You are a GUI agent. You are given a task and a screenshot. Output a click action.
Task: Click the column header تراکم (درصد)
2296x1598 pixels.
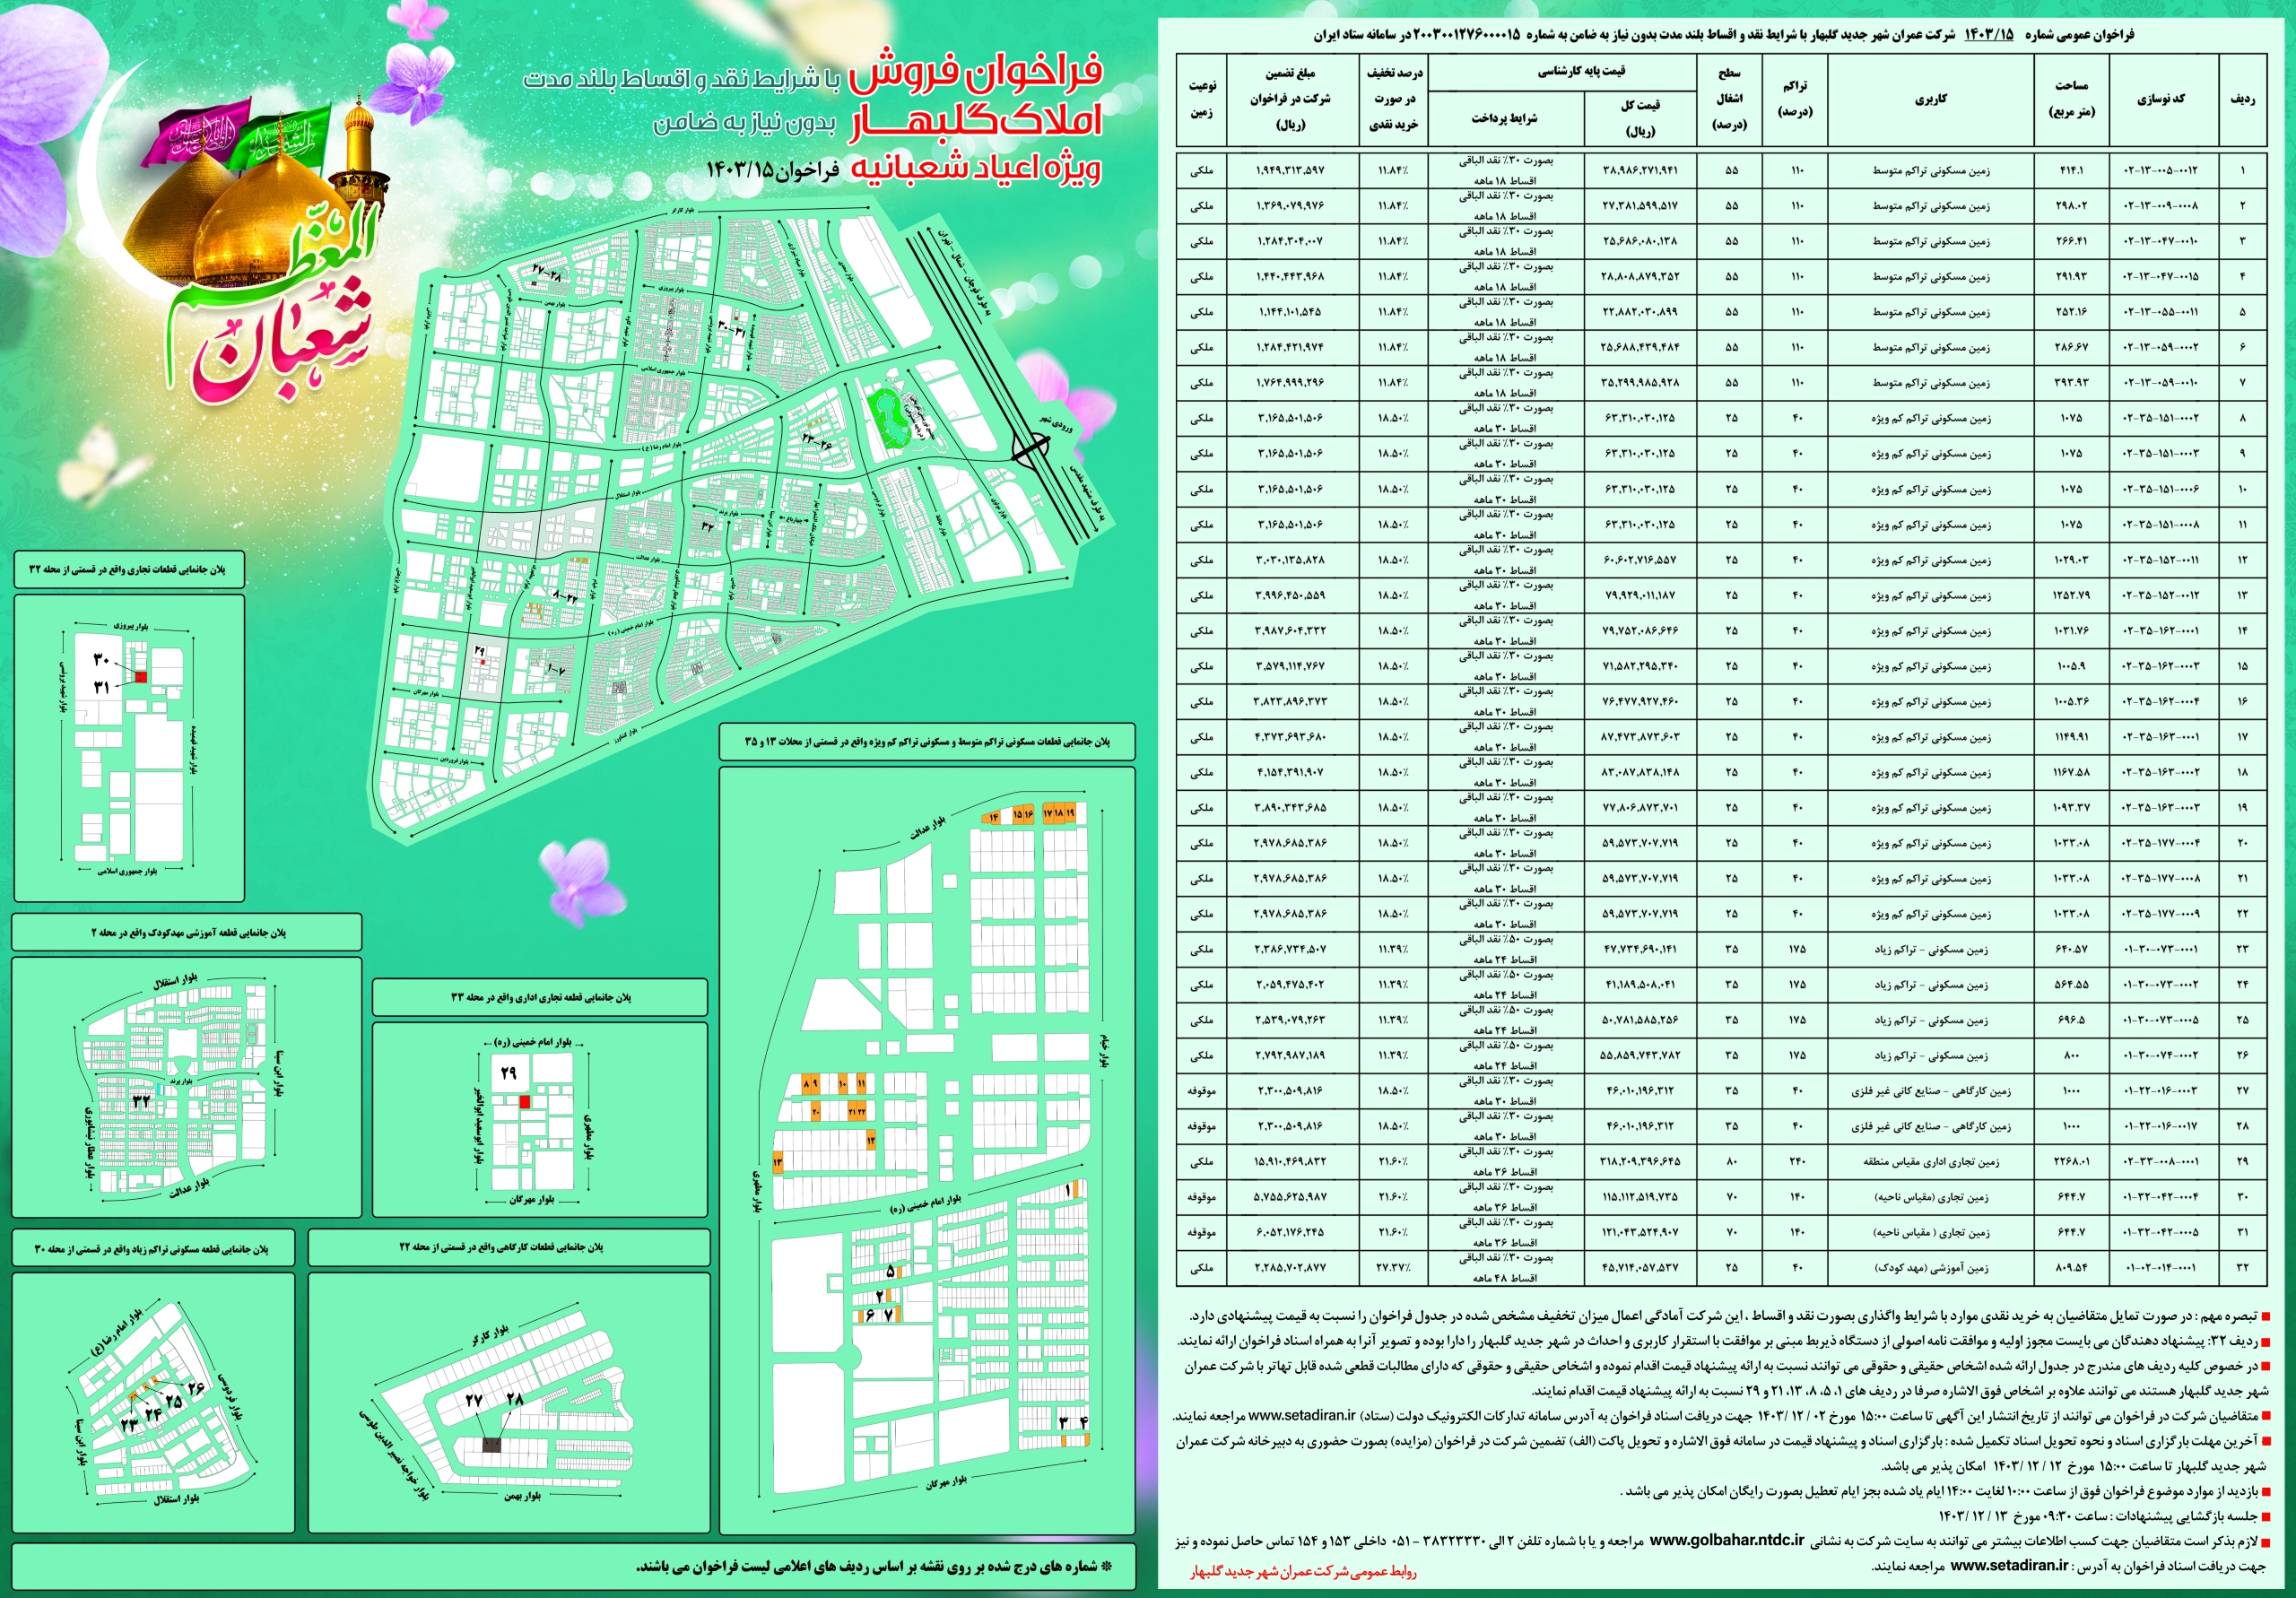pos(1795,99)
